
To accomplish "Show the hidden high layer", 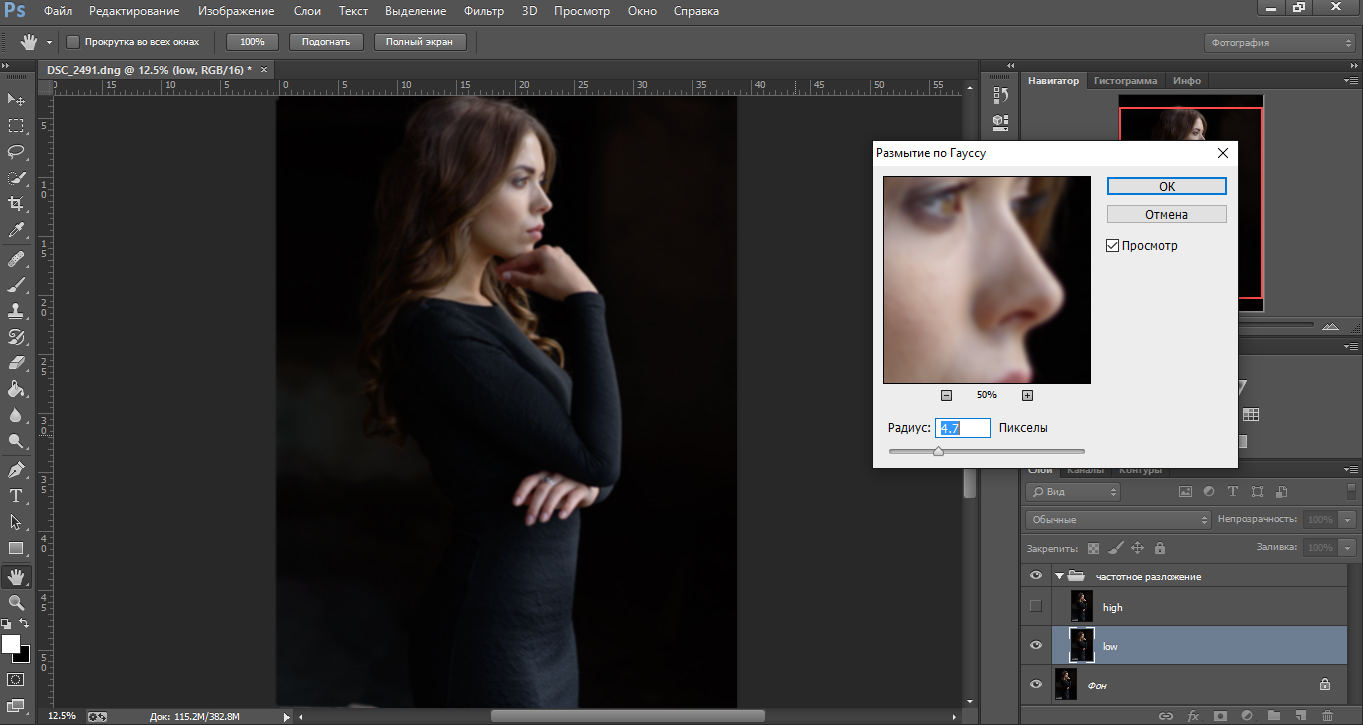I will point(1036,606).
